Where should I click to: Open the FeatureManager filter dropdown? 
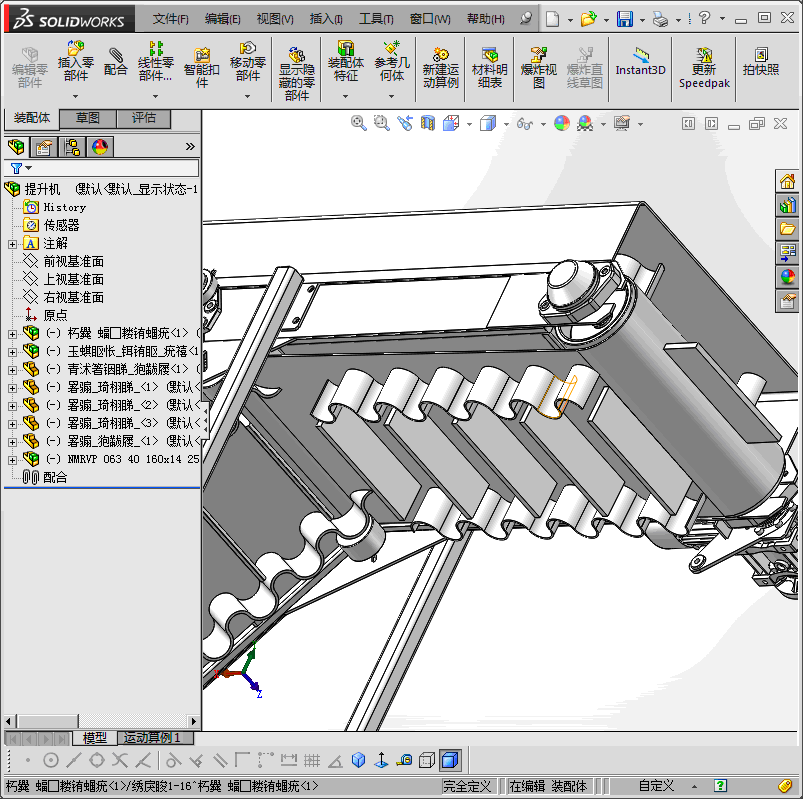(20, 168)
